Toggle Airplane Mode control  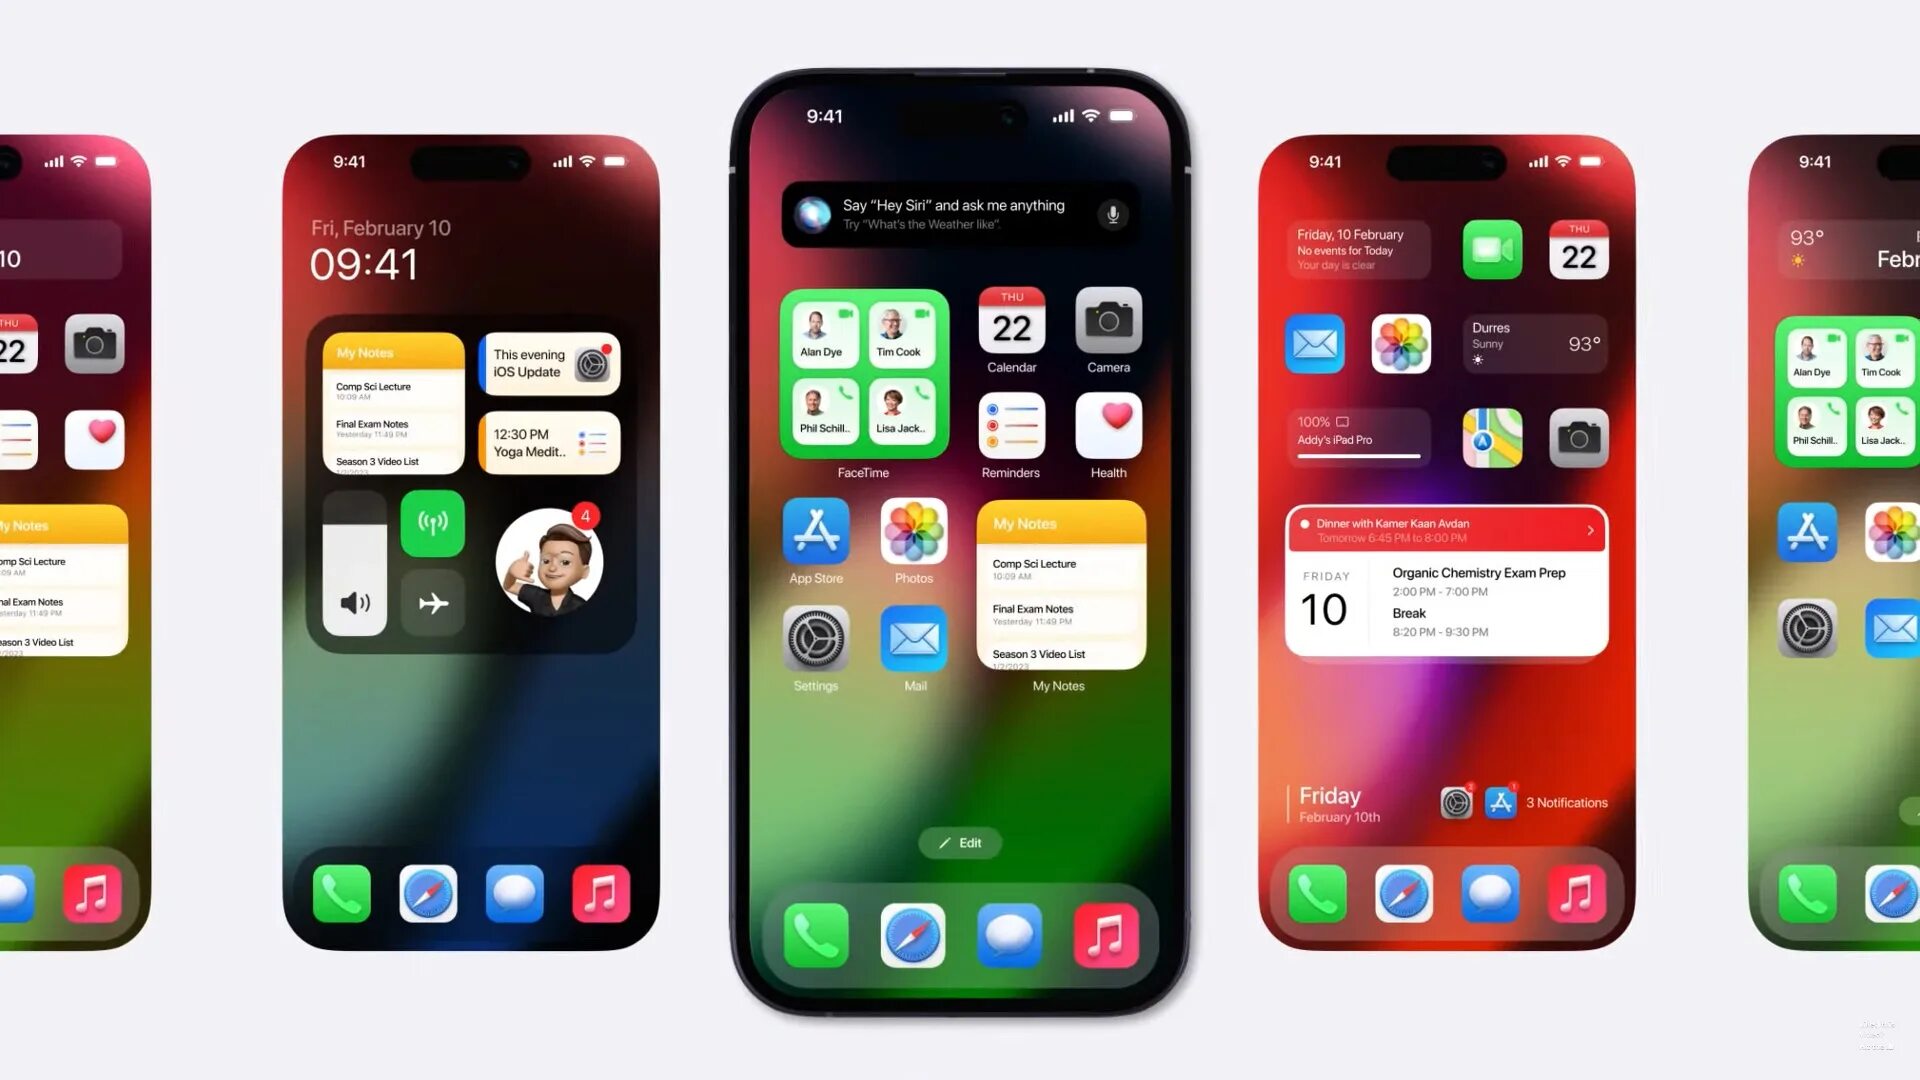(x=433, y=603)
